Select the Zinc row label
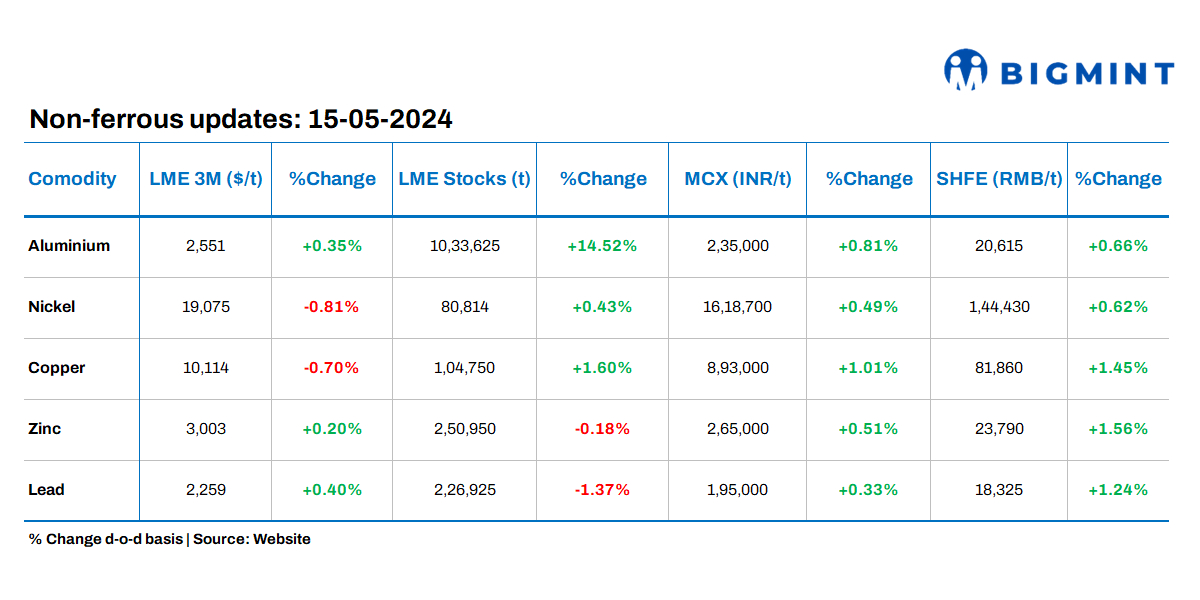This screenshot has height=600, width=1200. tap(45, 429)
